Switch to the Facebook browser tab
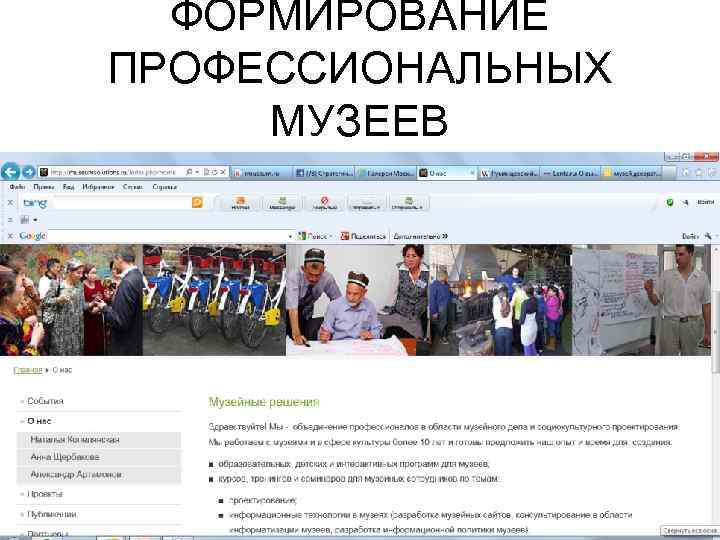The image size is (720, 540). 324,173
